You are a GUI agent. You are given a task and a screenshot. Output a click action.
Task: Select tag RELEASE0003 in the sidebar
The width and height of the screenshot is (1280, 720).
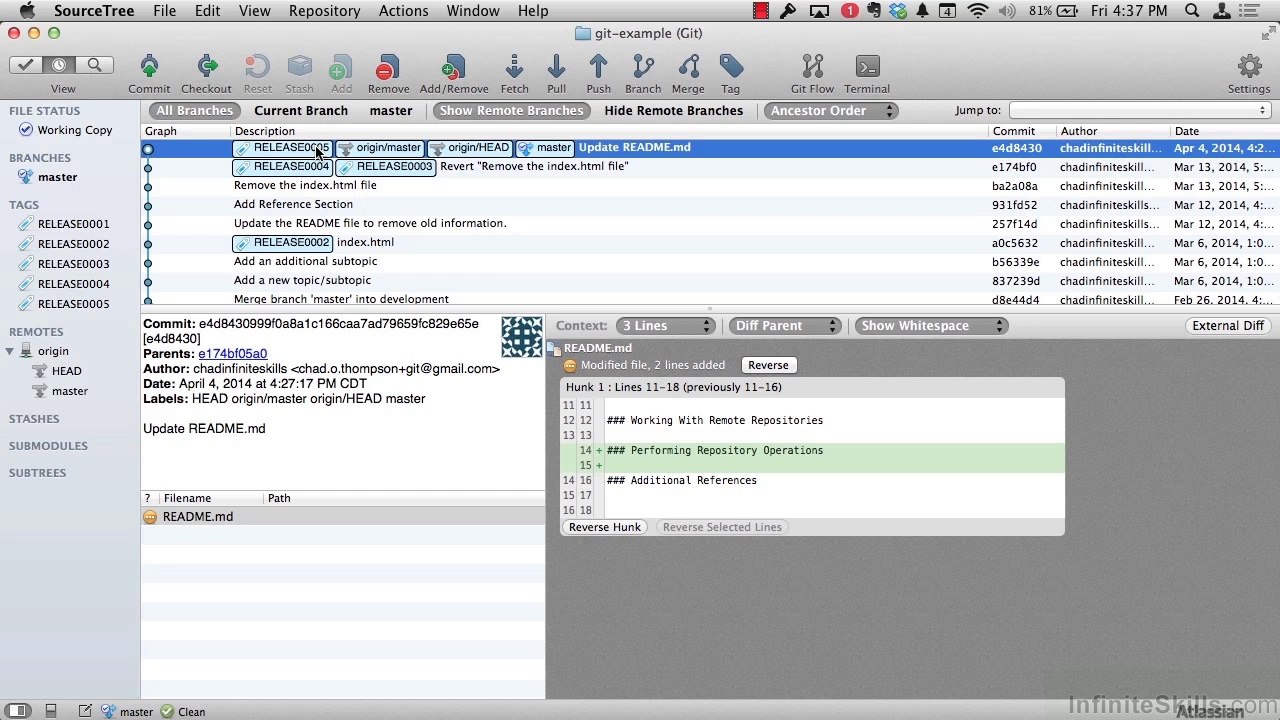coord(73,264)
